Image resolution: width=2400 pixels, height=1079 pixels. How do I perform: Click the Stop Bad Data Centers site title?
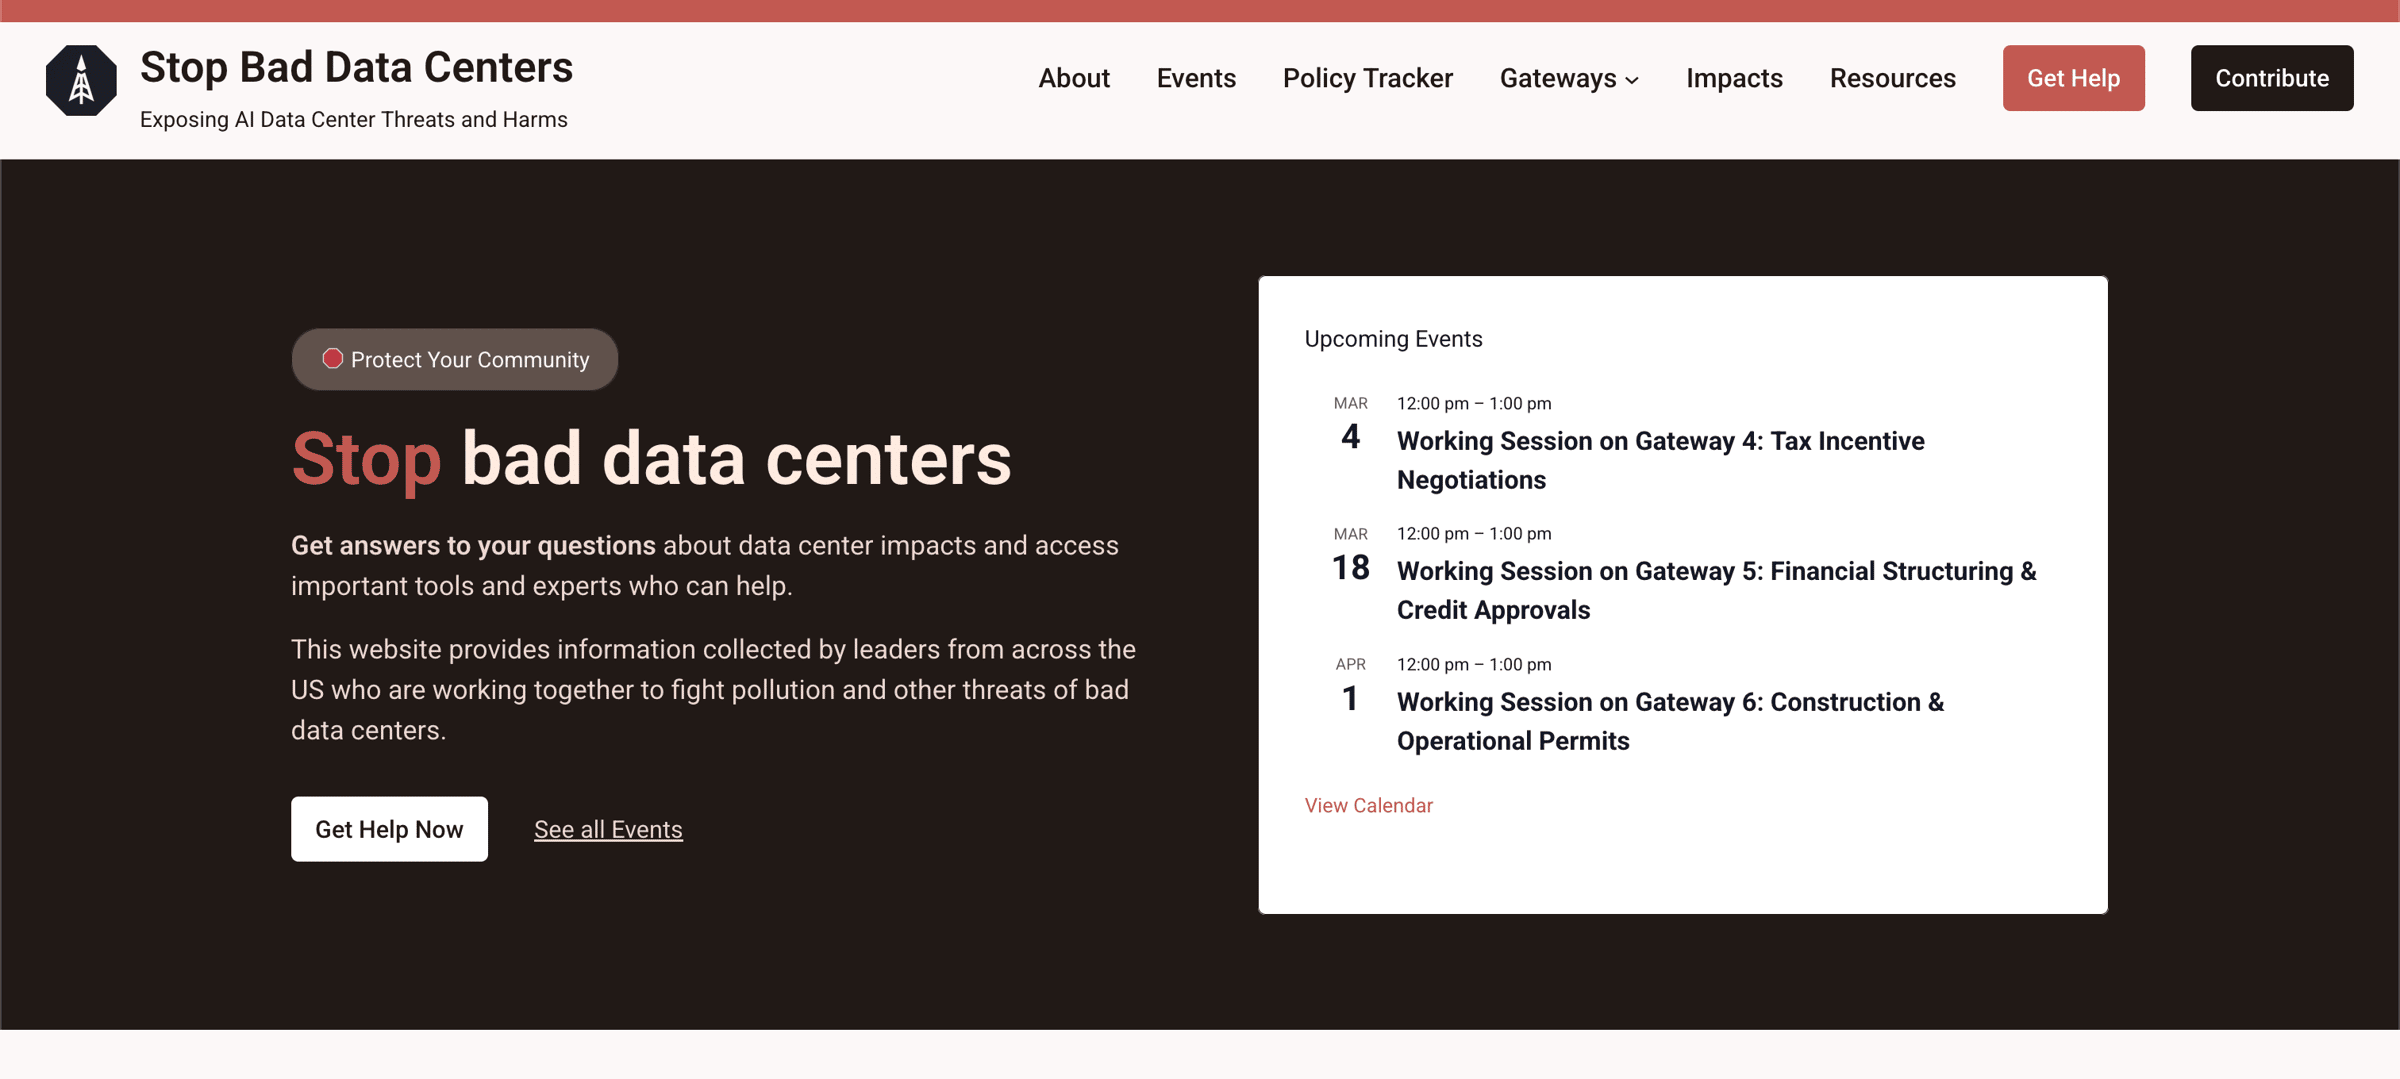click(356, 68)
